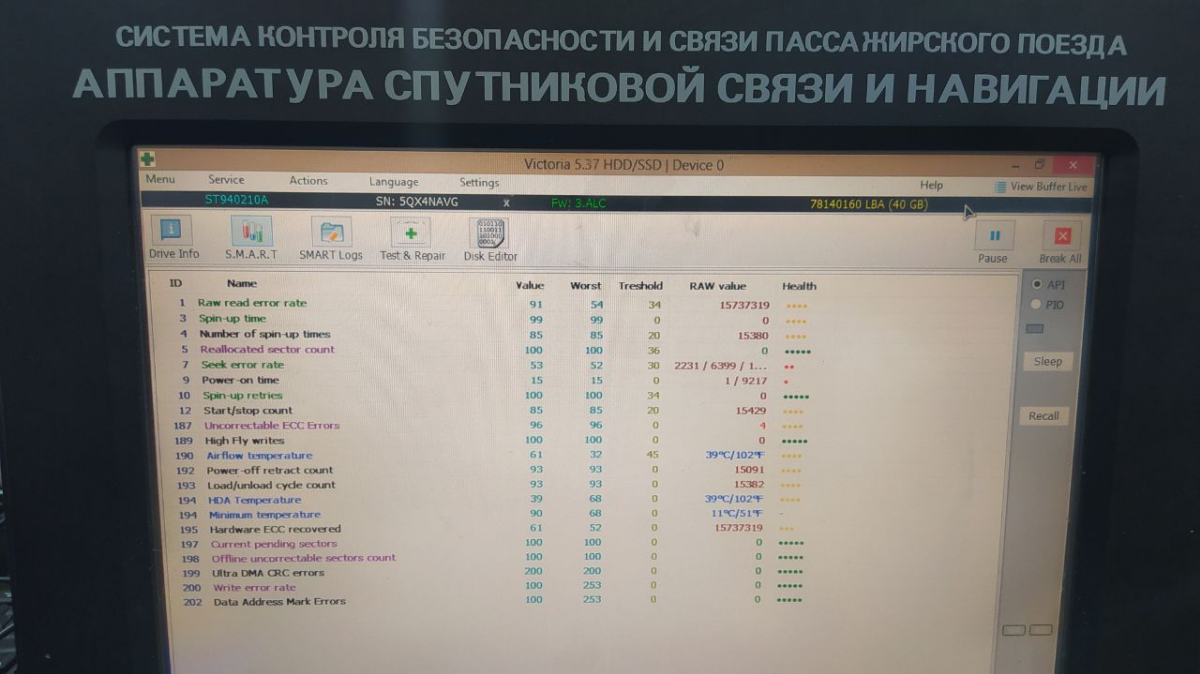Open the Settings menu
Image resolution: width=1200 pixels, height=674 pixels.
(x=479, y=183)
